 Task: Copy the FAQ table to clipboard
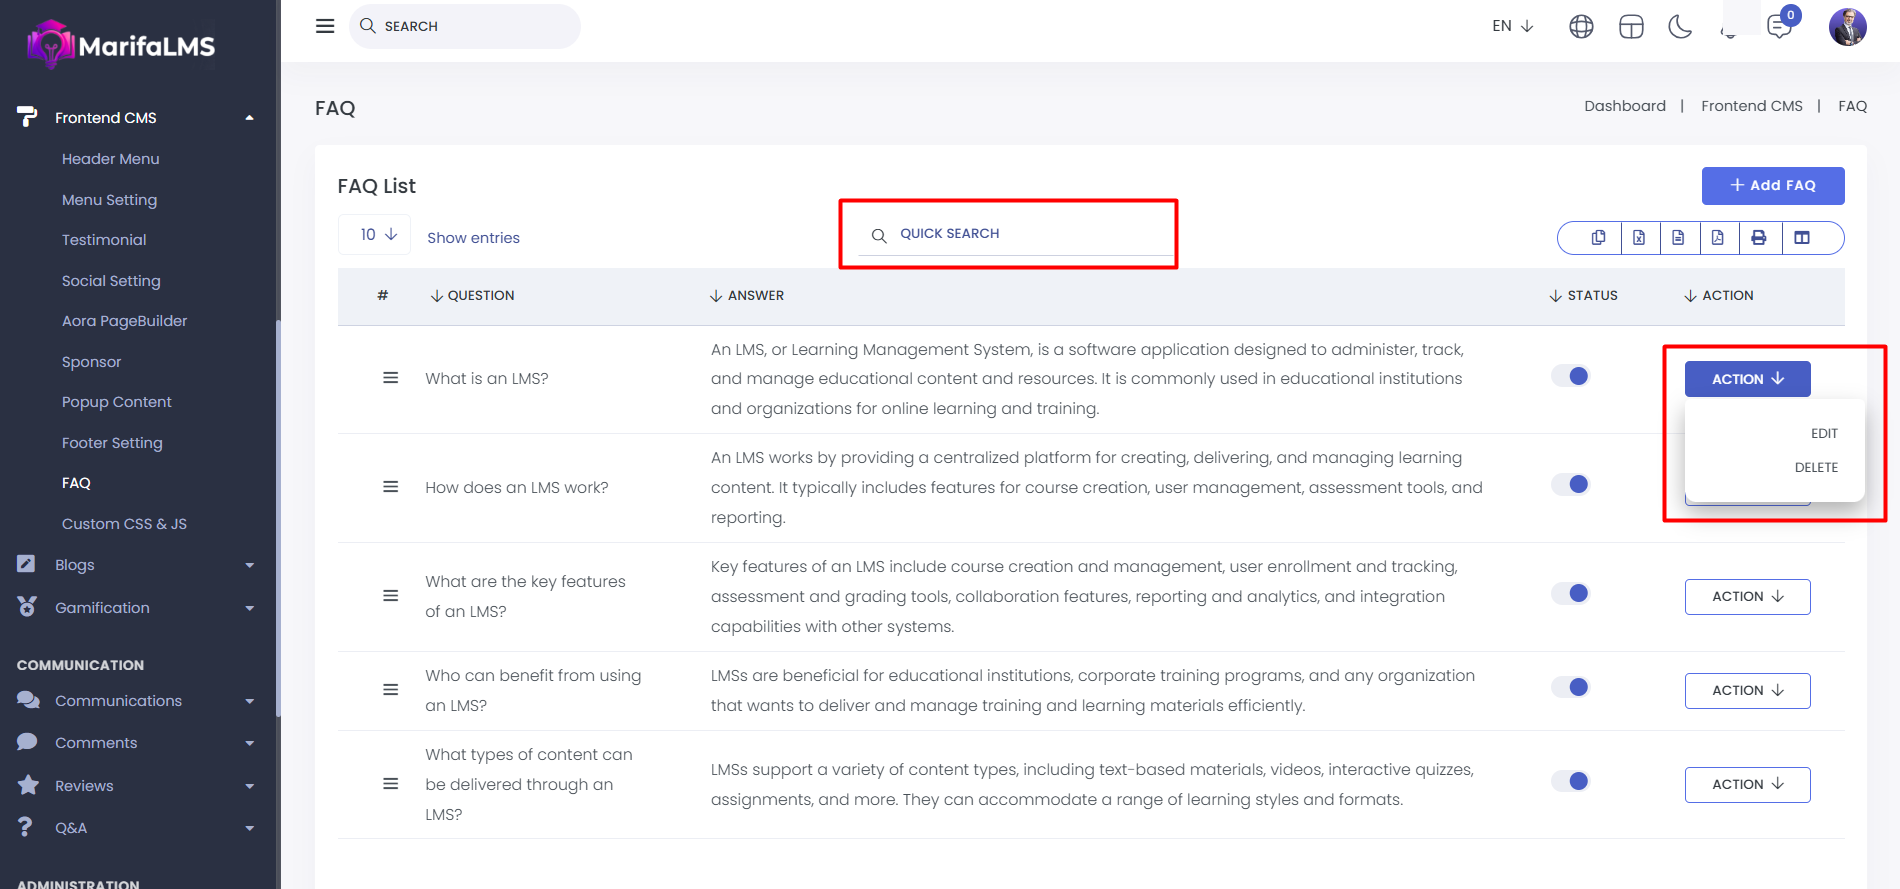click(1598, 238)
